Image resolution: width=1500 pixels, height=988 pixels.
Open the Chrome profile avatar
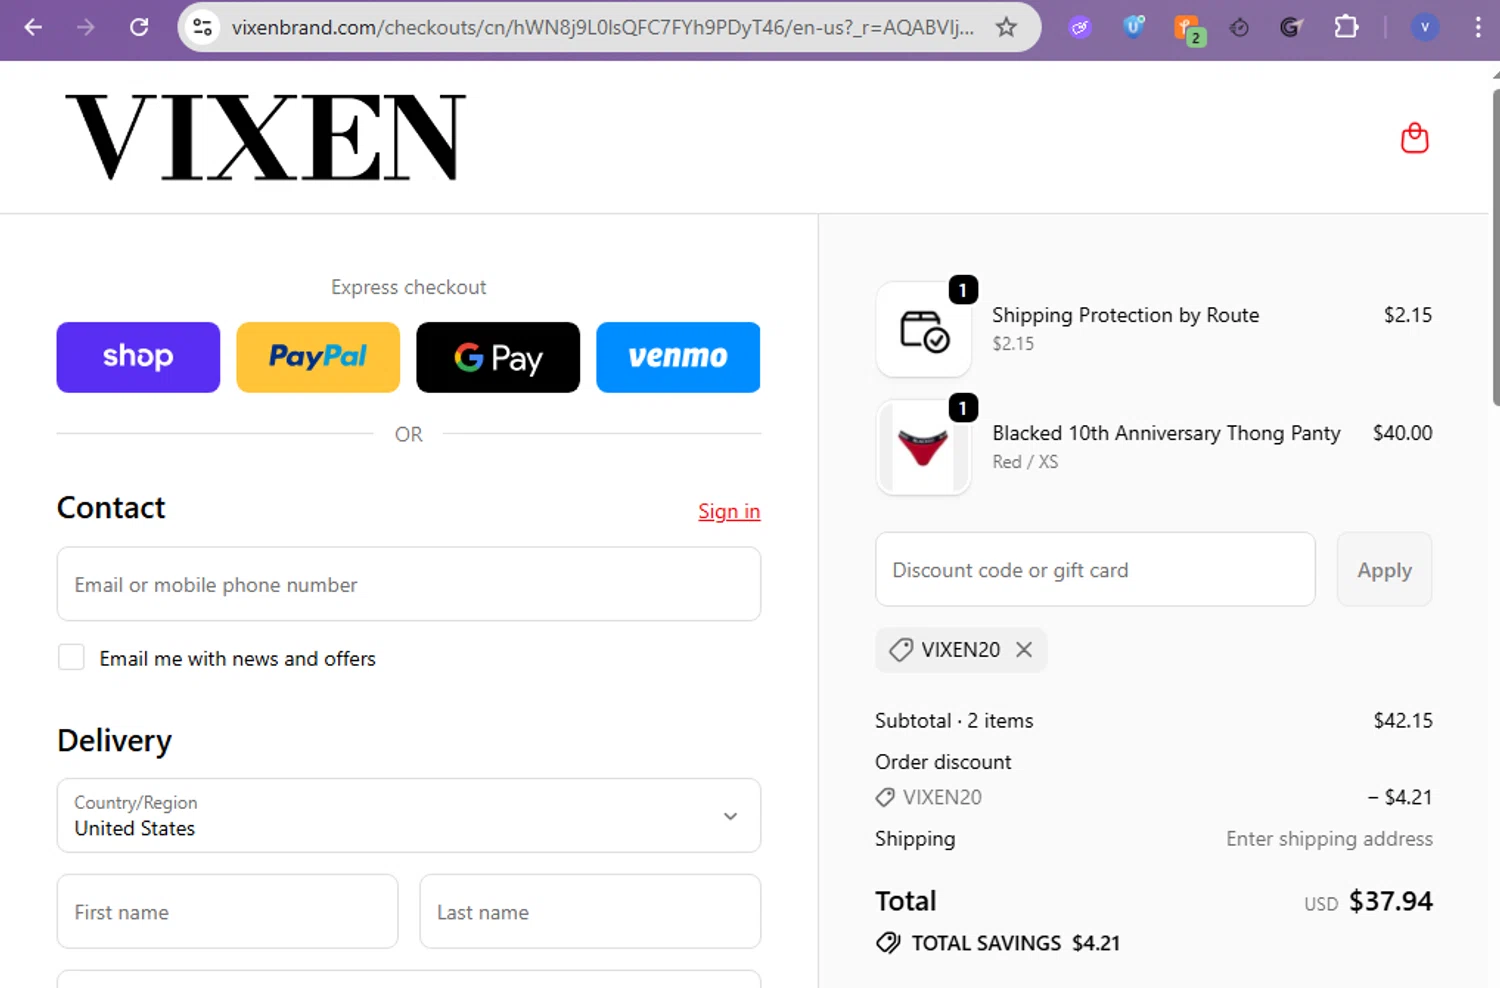tap(1424, 27)
